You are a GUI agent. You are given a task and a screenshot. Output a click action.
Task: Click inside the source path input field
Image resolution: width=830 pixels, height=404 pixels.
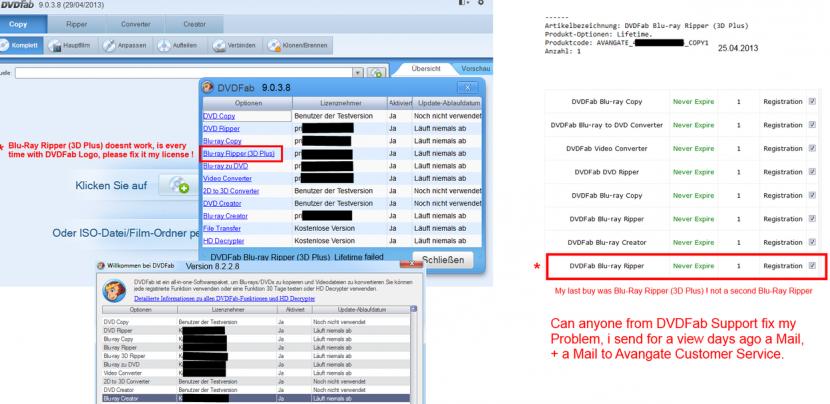click(x=184, y=73)
